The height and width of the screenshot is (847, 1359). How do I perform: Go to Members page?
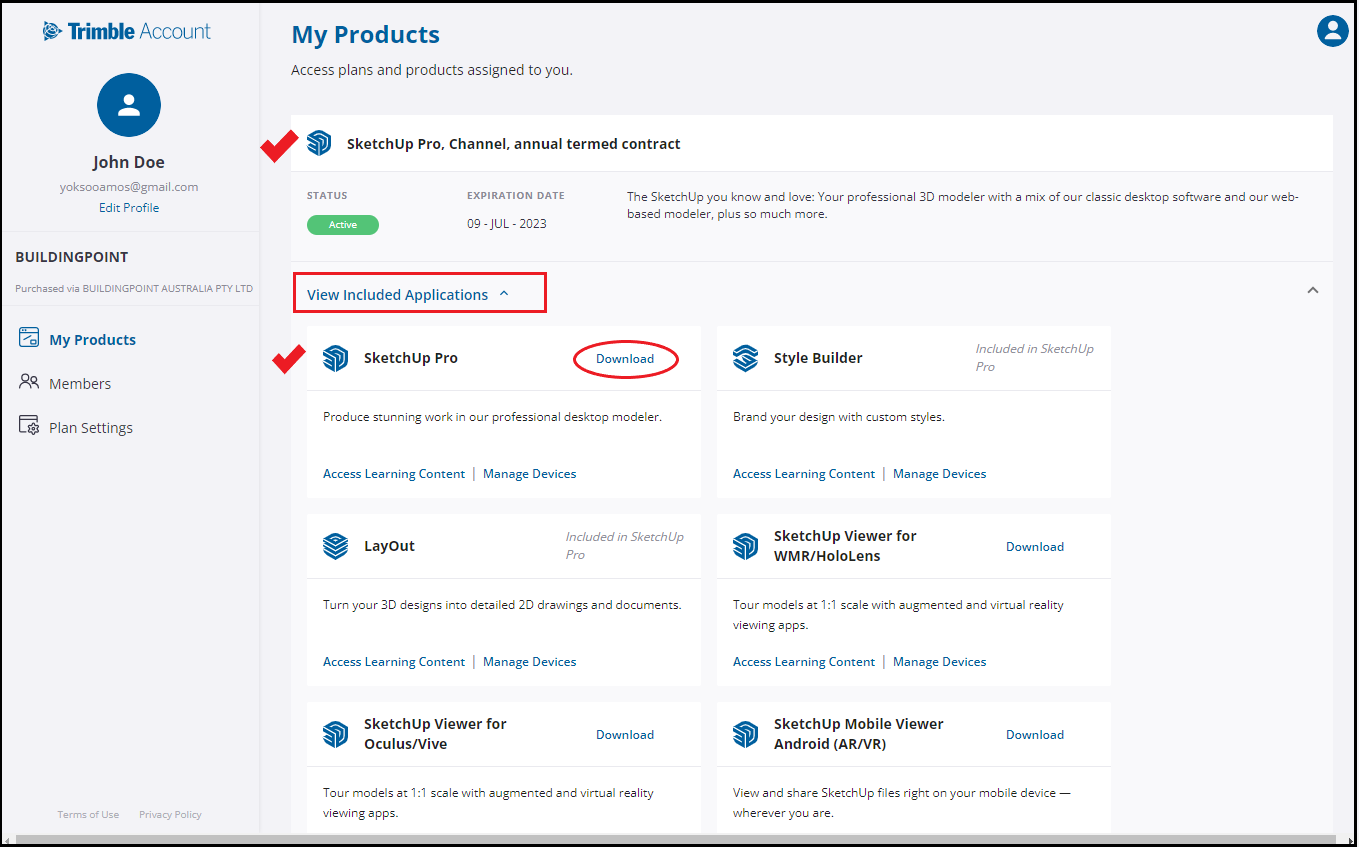(x=80, y=384)
